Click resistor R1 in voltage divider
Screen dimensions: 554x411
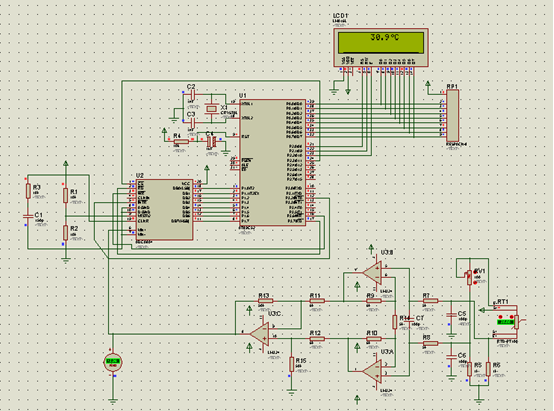(x=65, y=195)
